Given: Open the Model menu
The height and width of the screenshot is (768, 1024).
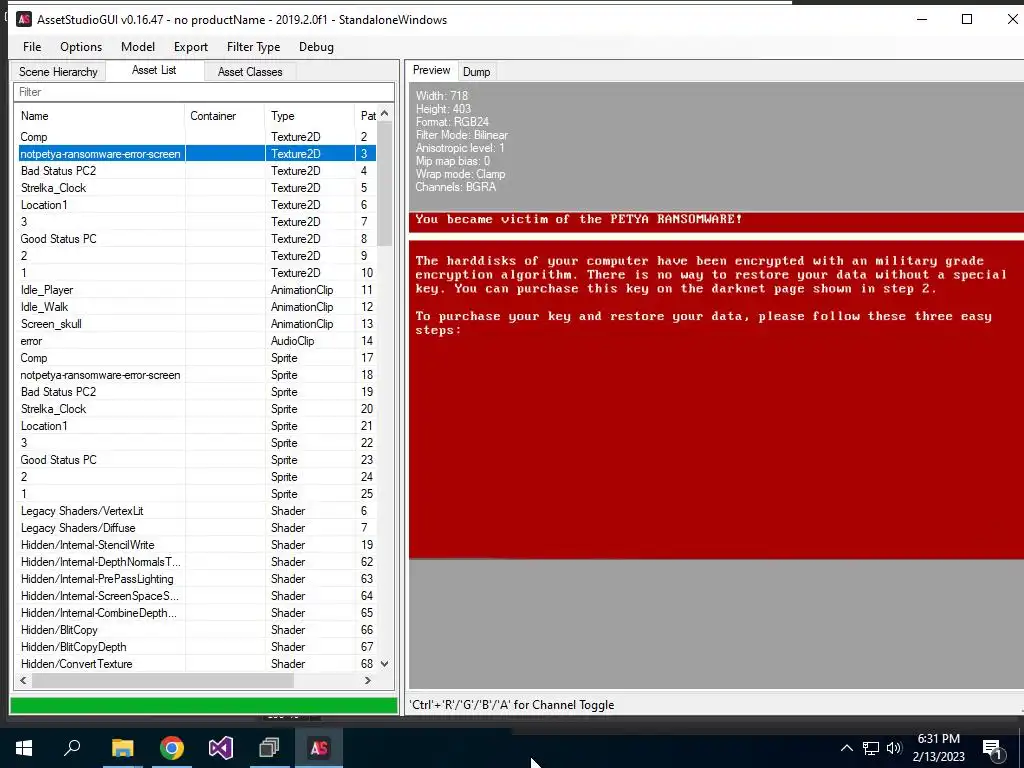Looking at the screenshot, I should click(138, 47).
